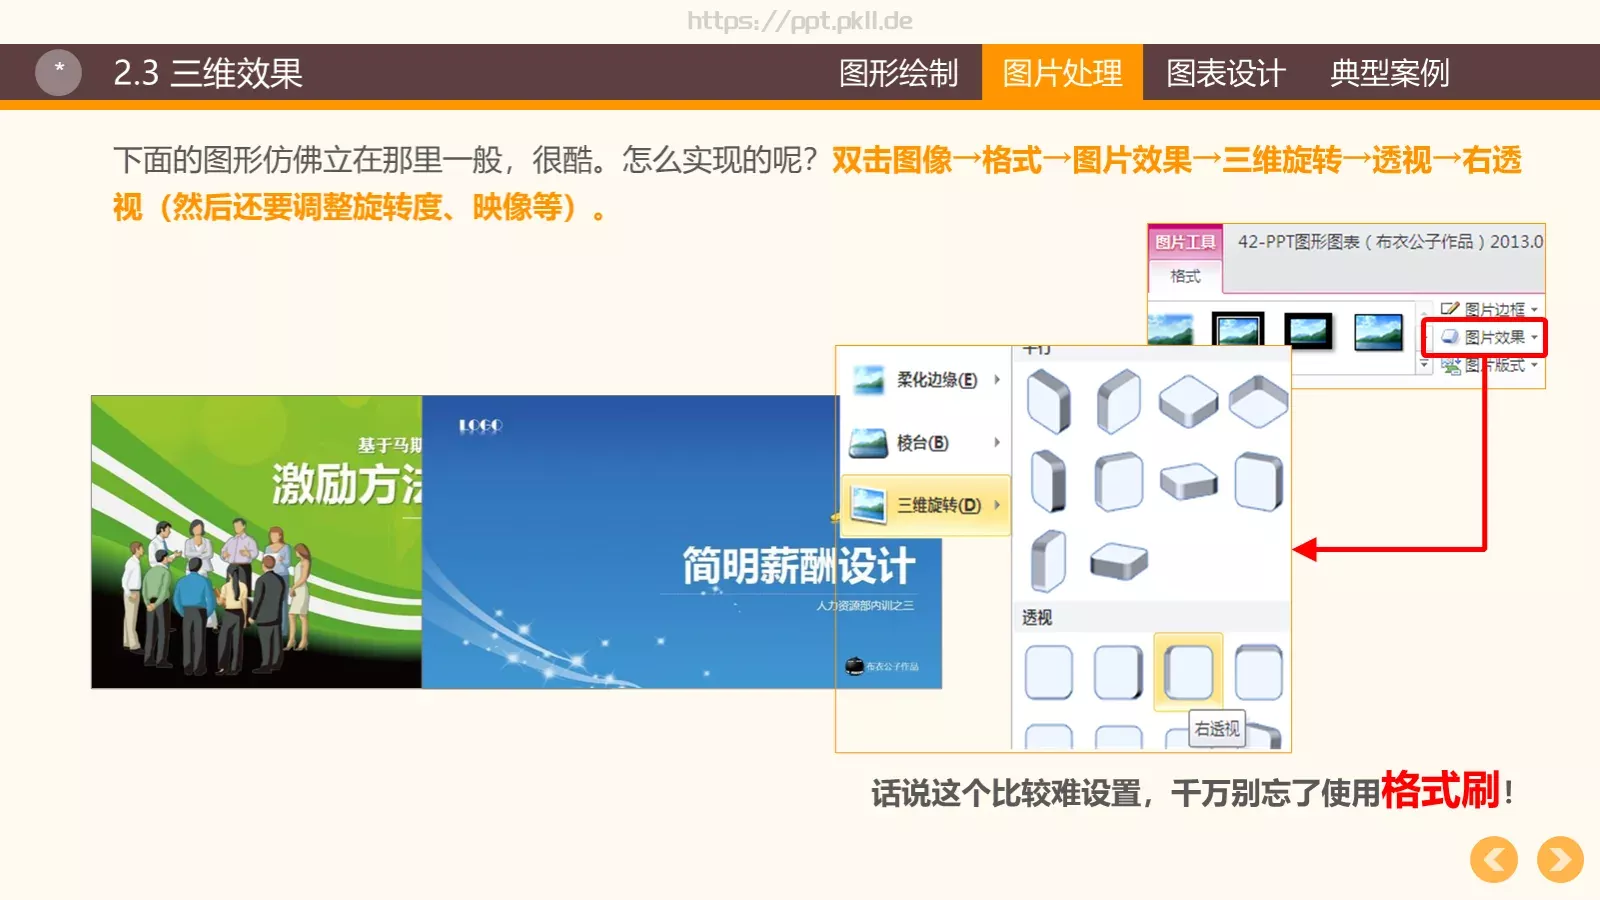Screen dimensions: 1600x900
Task: Pick the white-bordered black frame picture style
Action: (1238, 329)
